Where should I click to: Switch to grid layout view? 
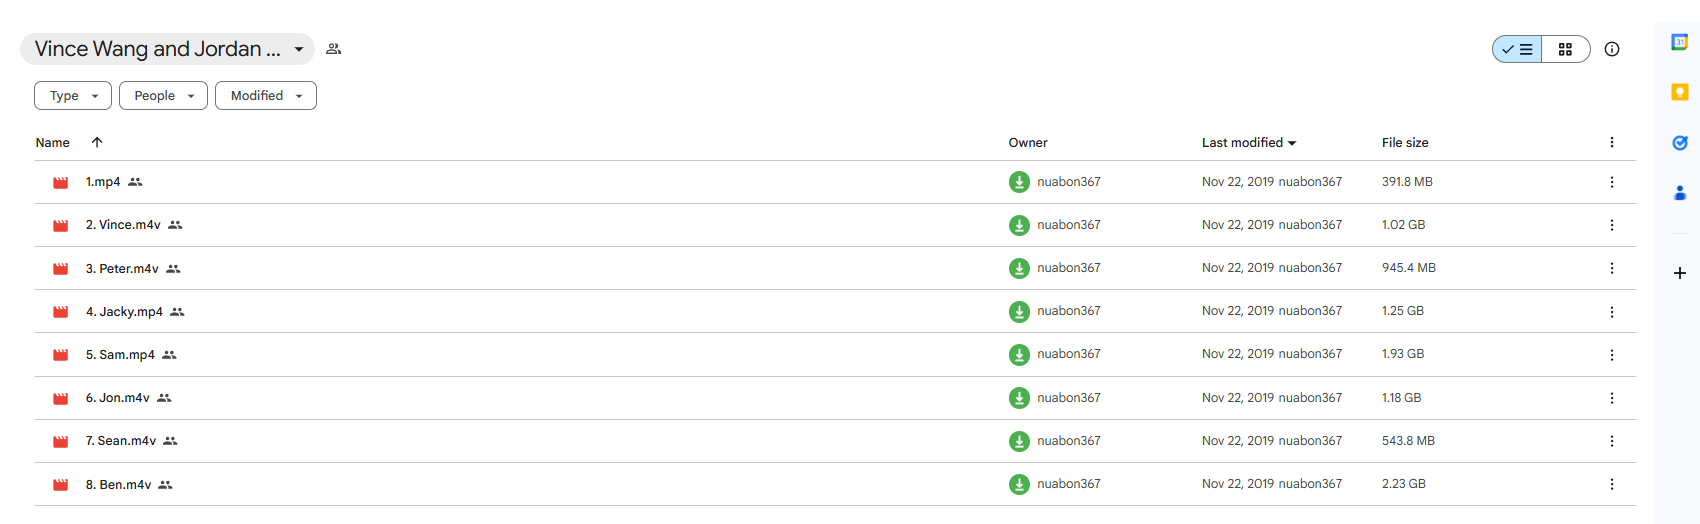point(1565,49)
